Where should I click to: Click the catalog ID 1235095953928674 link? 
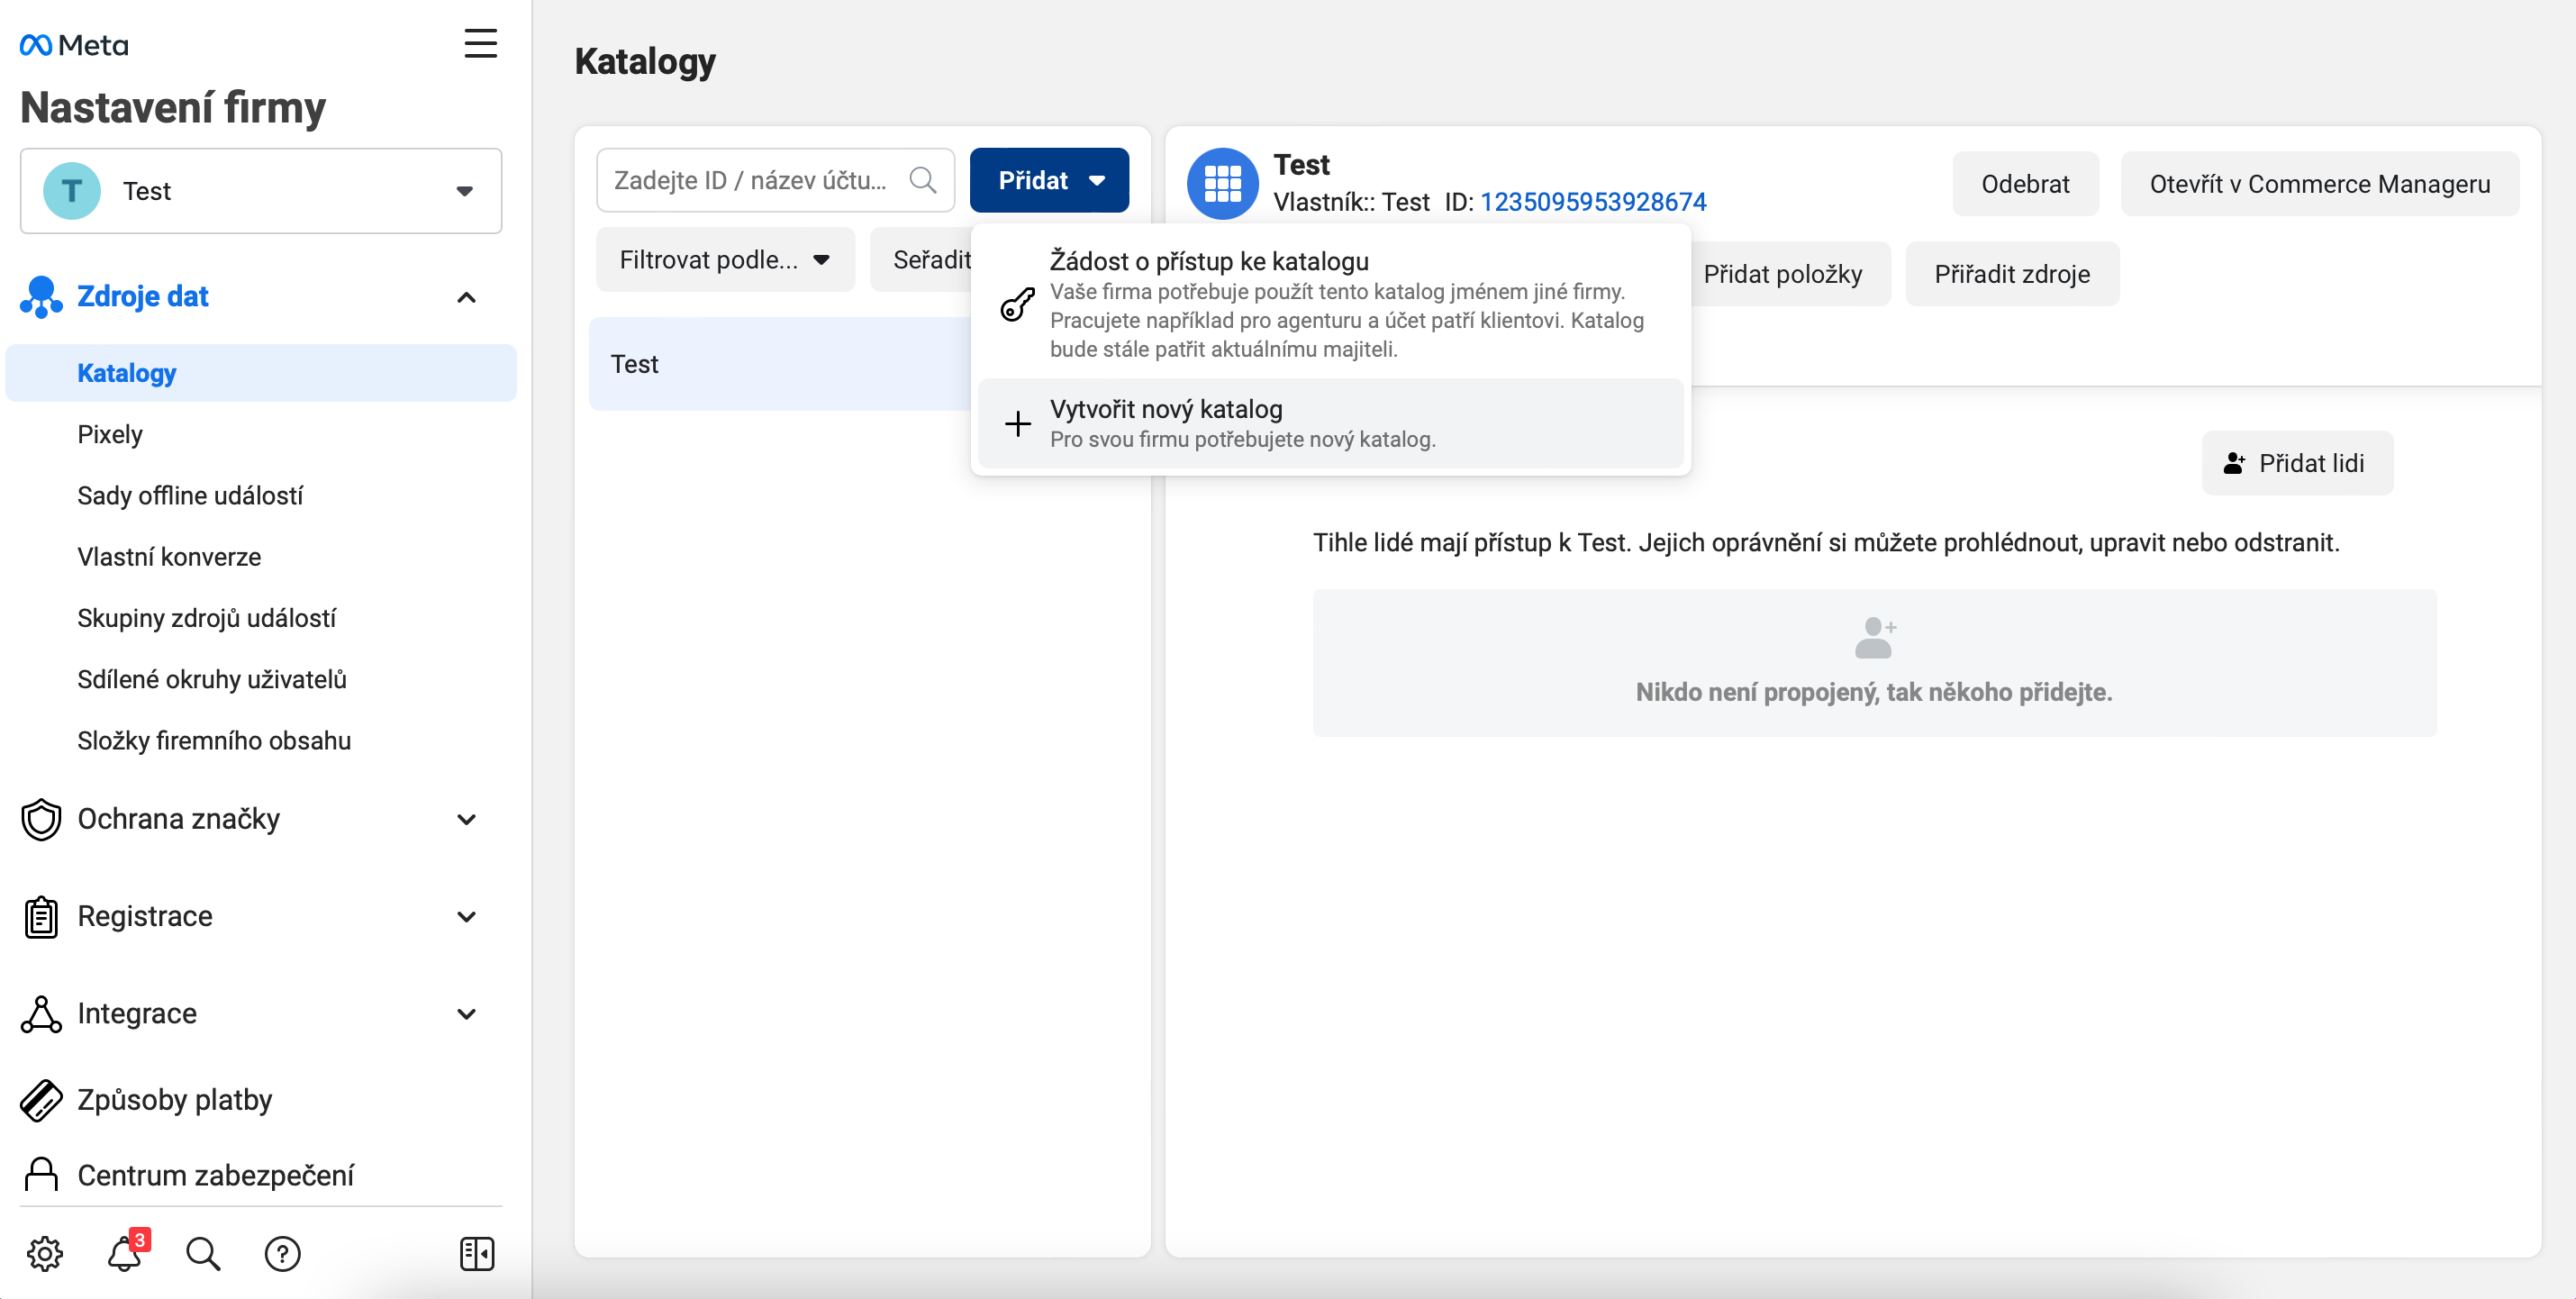pos(1593,201)
